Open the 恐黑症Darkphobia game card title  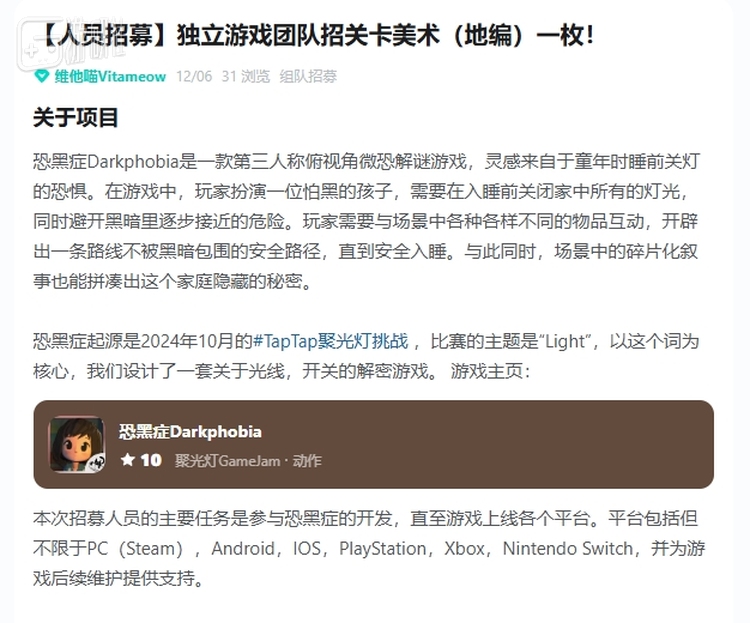[x=190, y=432]
